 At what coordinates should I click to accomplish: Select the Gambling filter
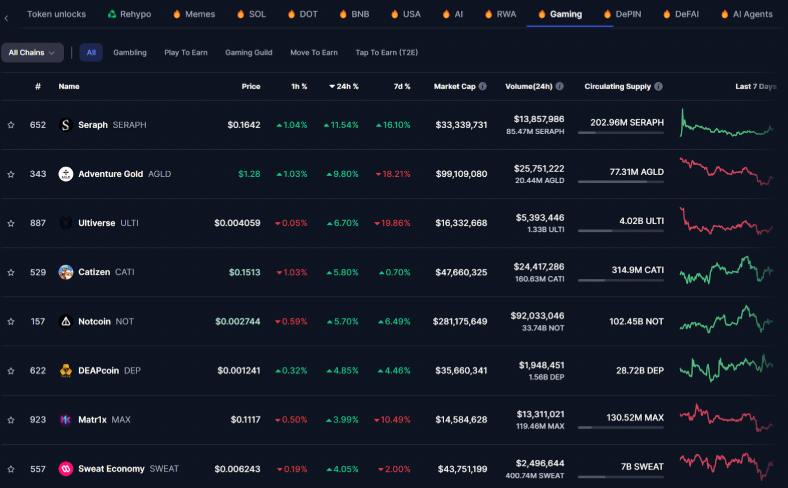pyautogui.click(x=130, y=52)
